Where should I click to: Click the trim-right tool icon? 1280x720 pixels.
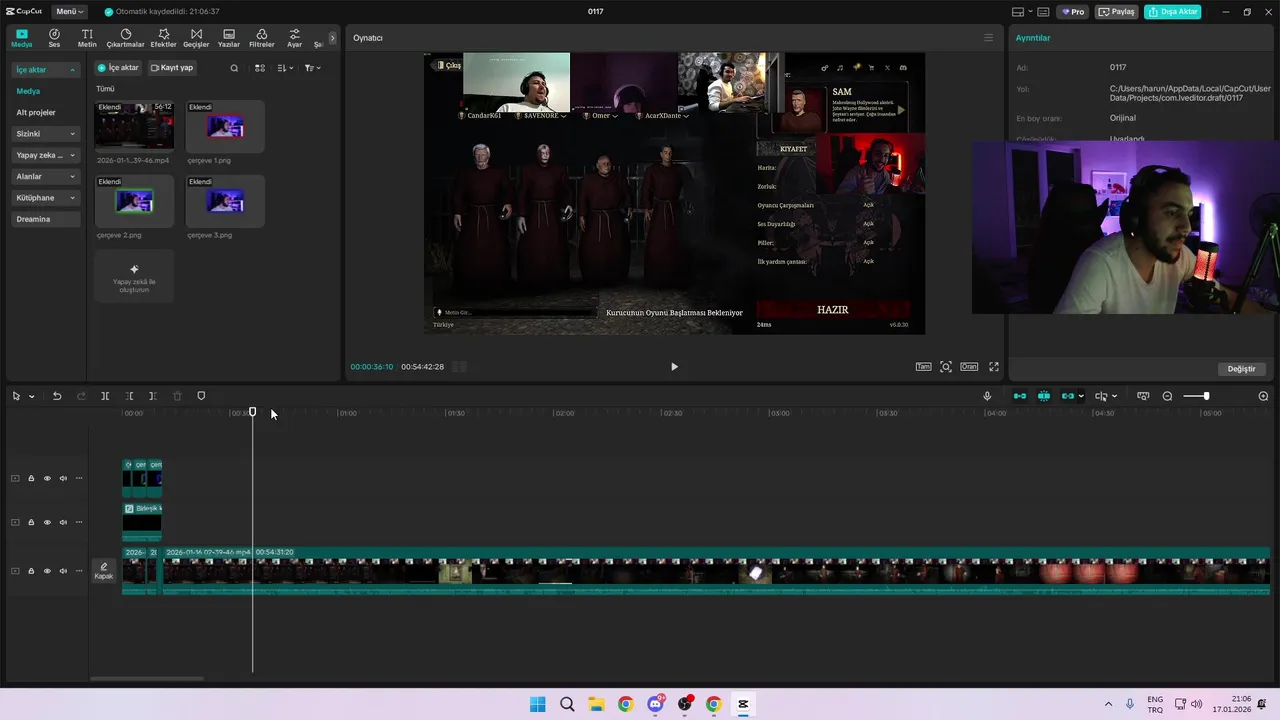[x=152, y=396]
